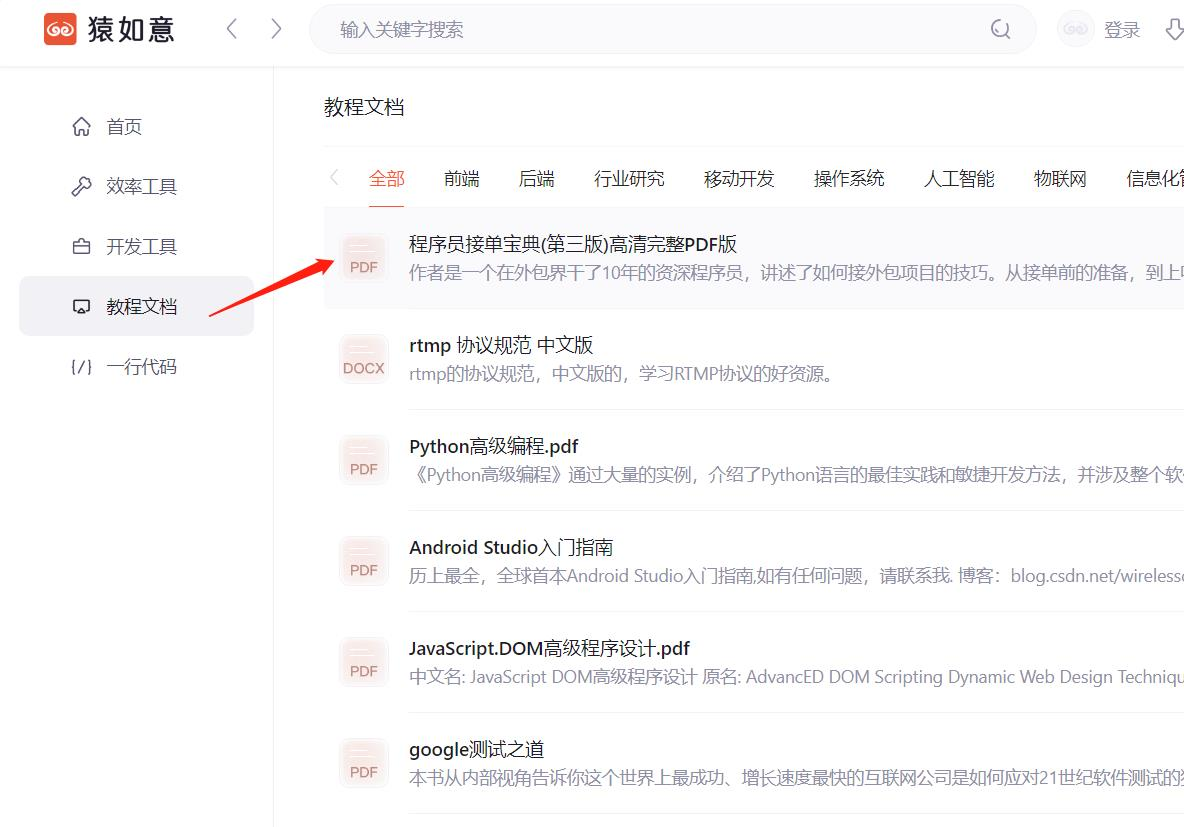Viewport: 1184px width, 827px height.
Task: Go back with the left navigation arrow
Action: [x=232, y=29]
